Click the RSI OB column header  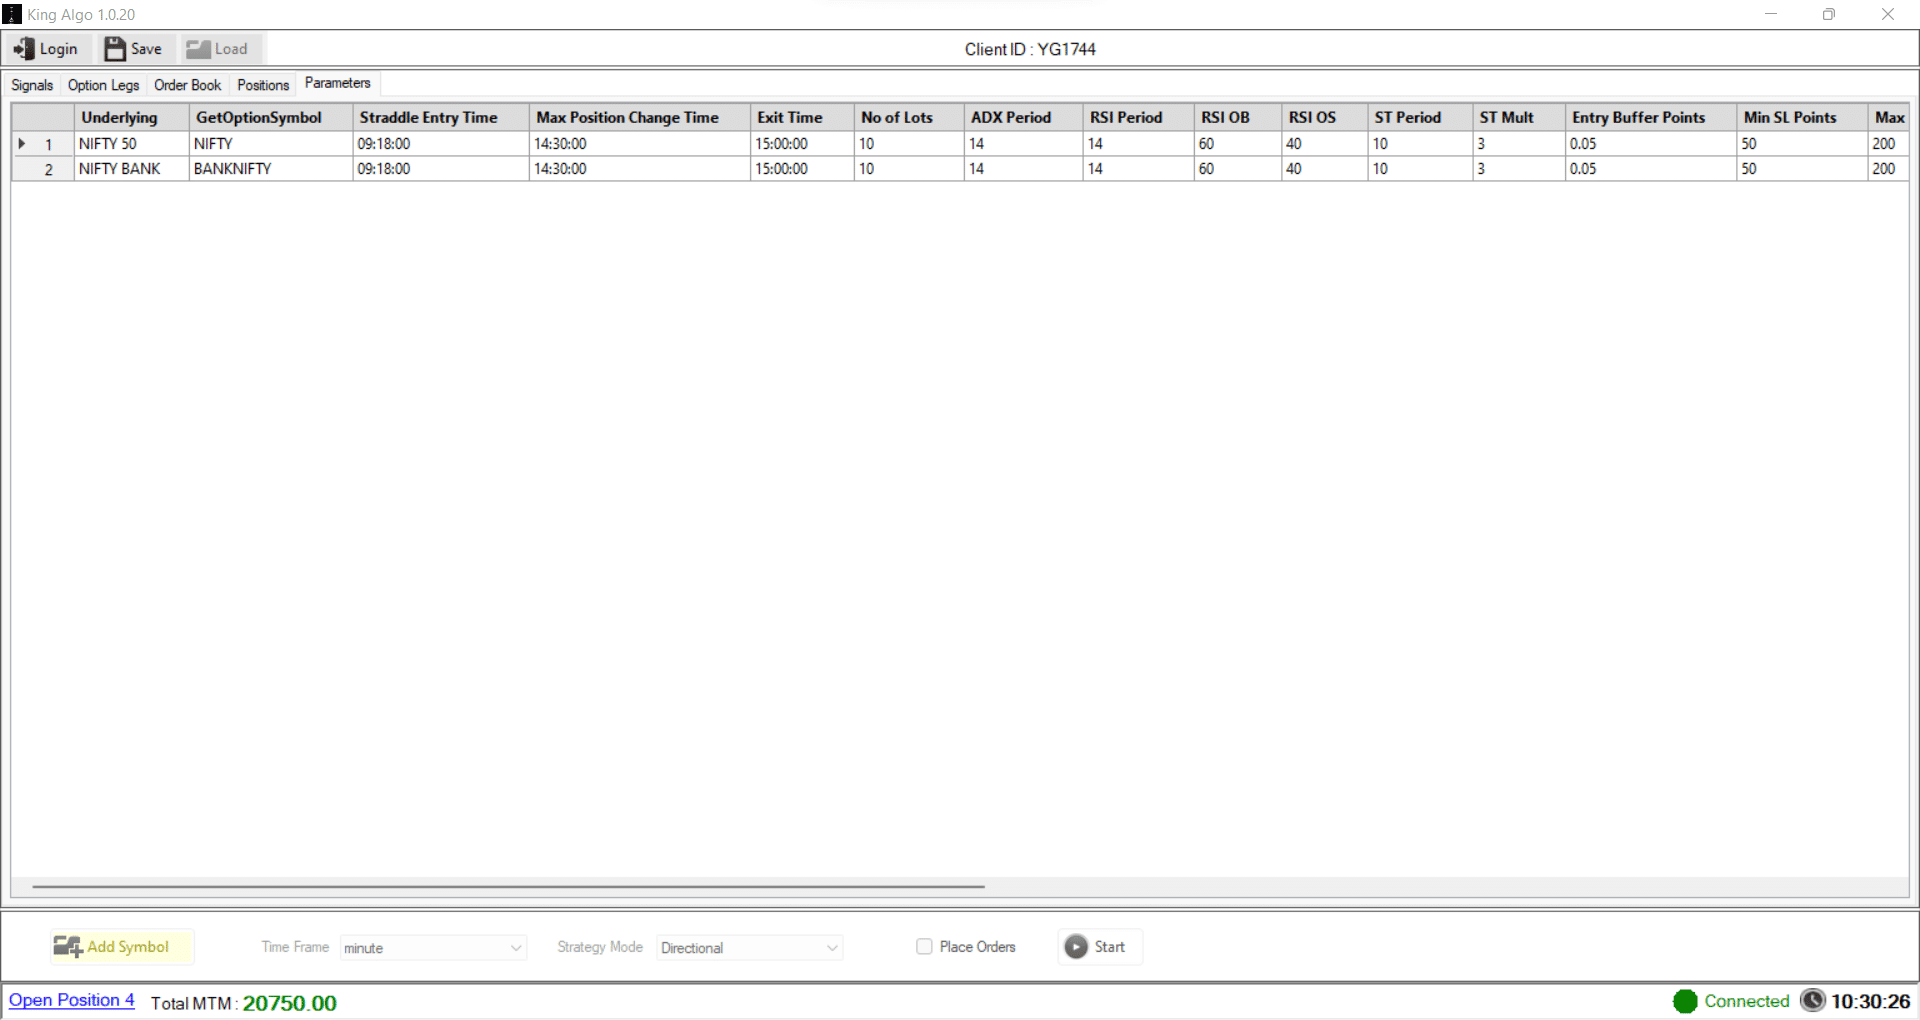click(1238, 117)
